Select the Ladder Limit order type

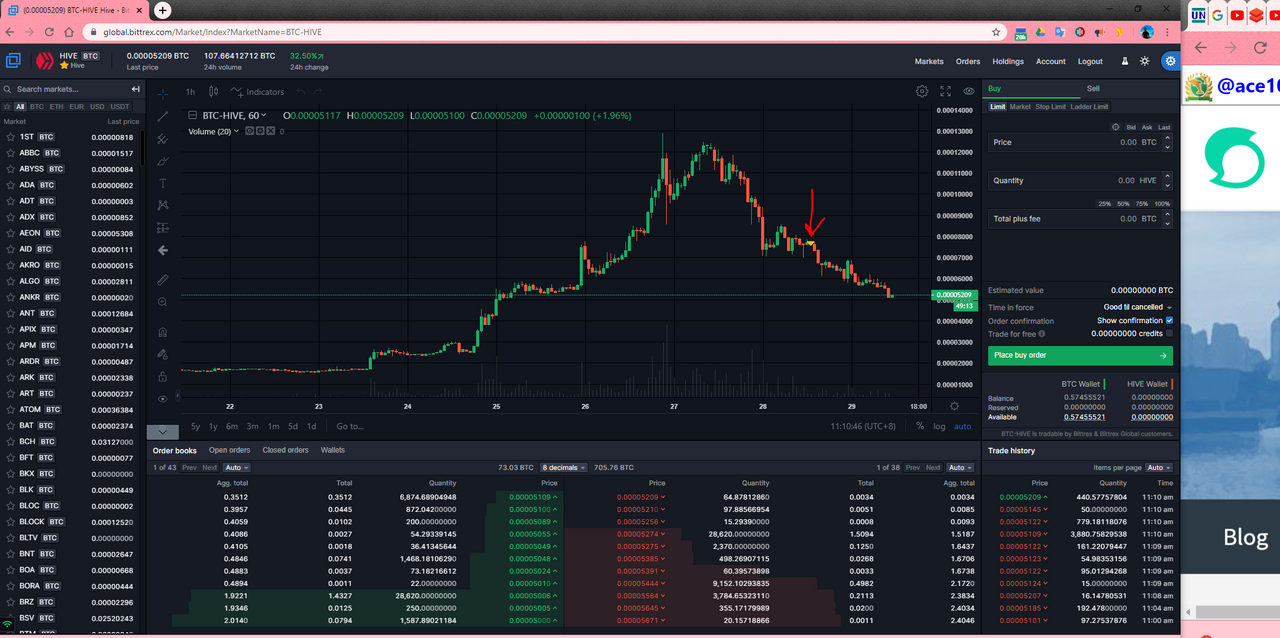pos(1089,106)
